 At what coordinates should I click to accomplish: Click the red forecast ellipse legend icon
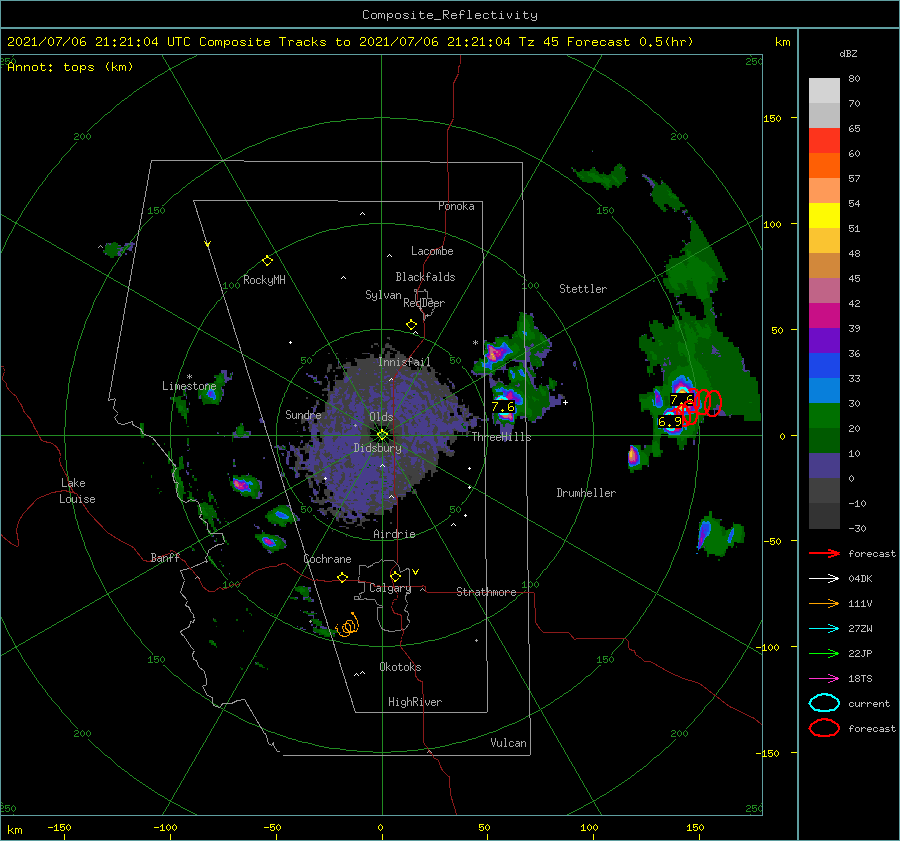[x=824, y=728]
